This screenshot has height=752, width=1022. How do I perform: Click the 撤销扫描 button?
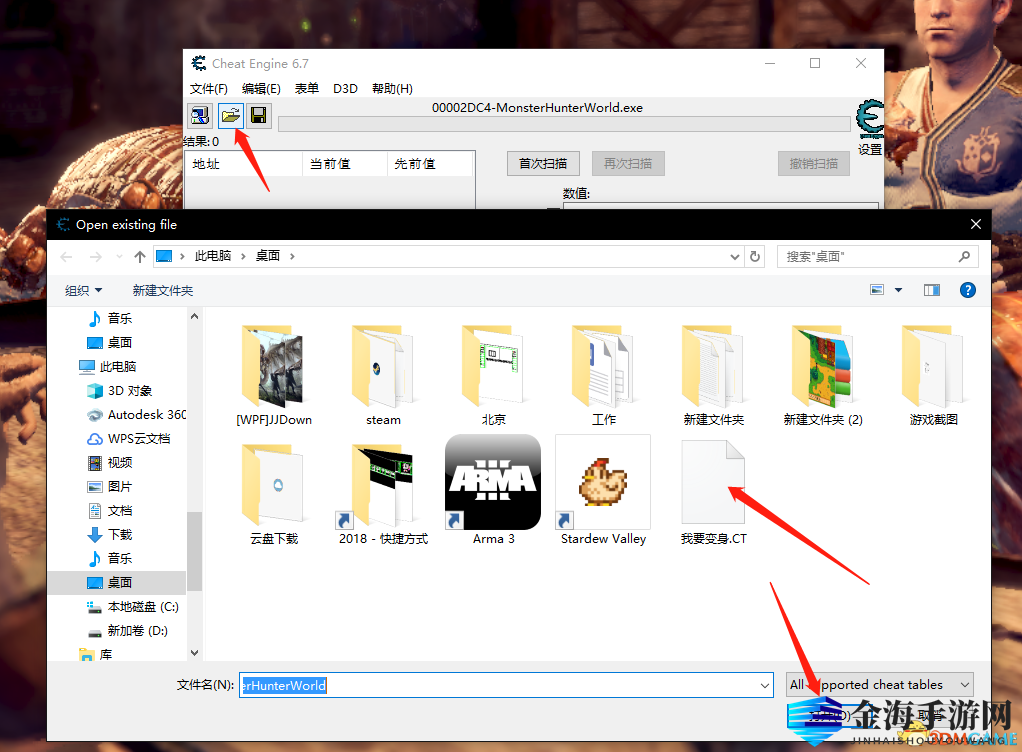pos(813,164)
